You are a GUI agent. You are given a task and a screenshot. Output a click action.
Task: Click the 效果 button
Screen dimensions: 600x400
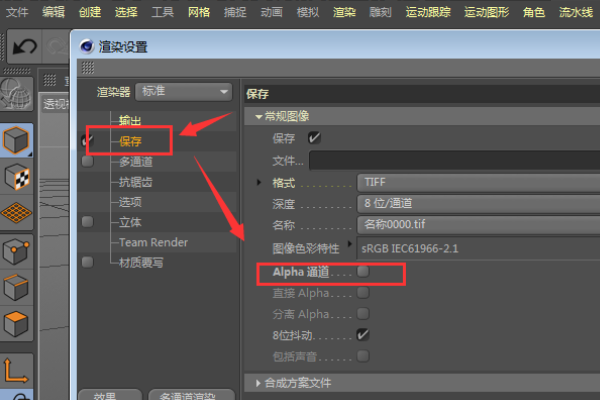110,395
